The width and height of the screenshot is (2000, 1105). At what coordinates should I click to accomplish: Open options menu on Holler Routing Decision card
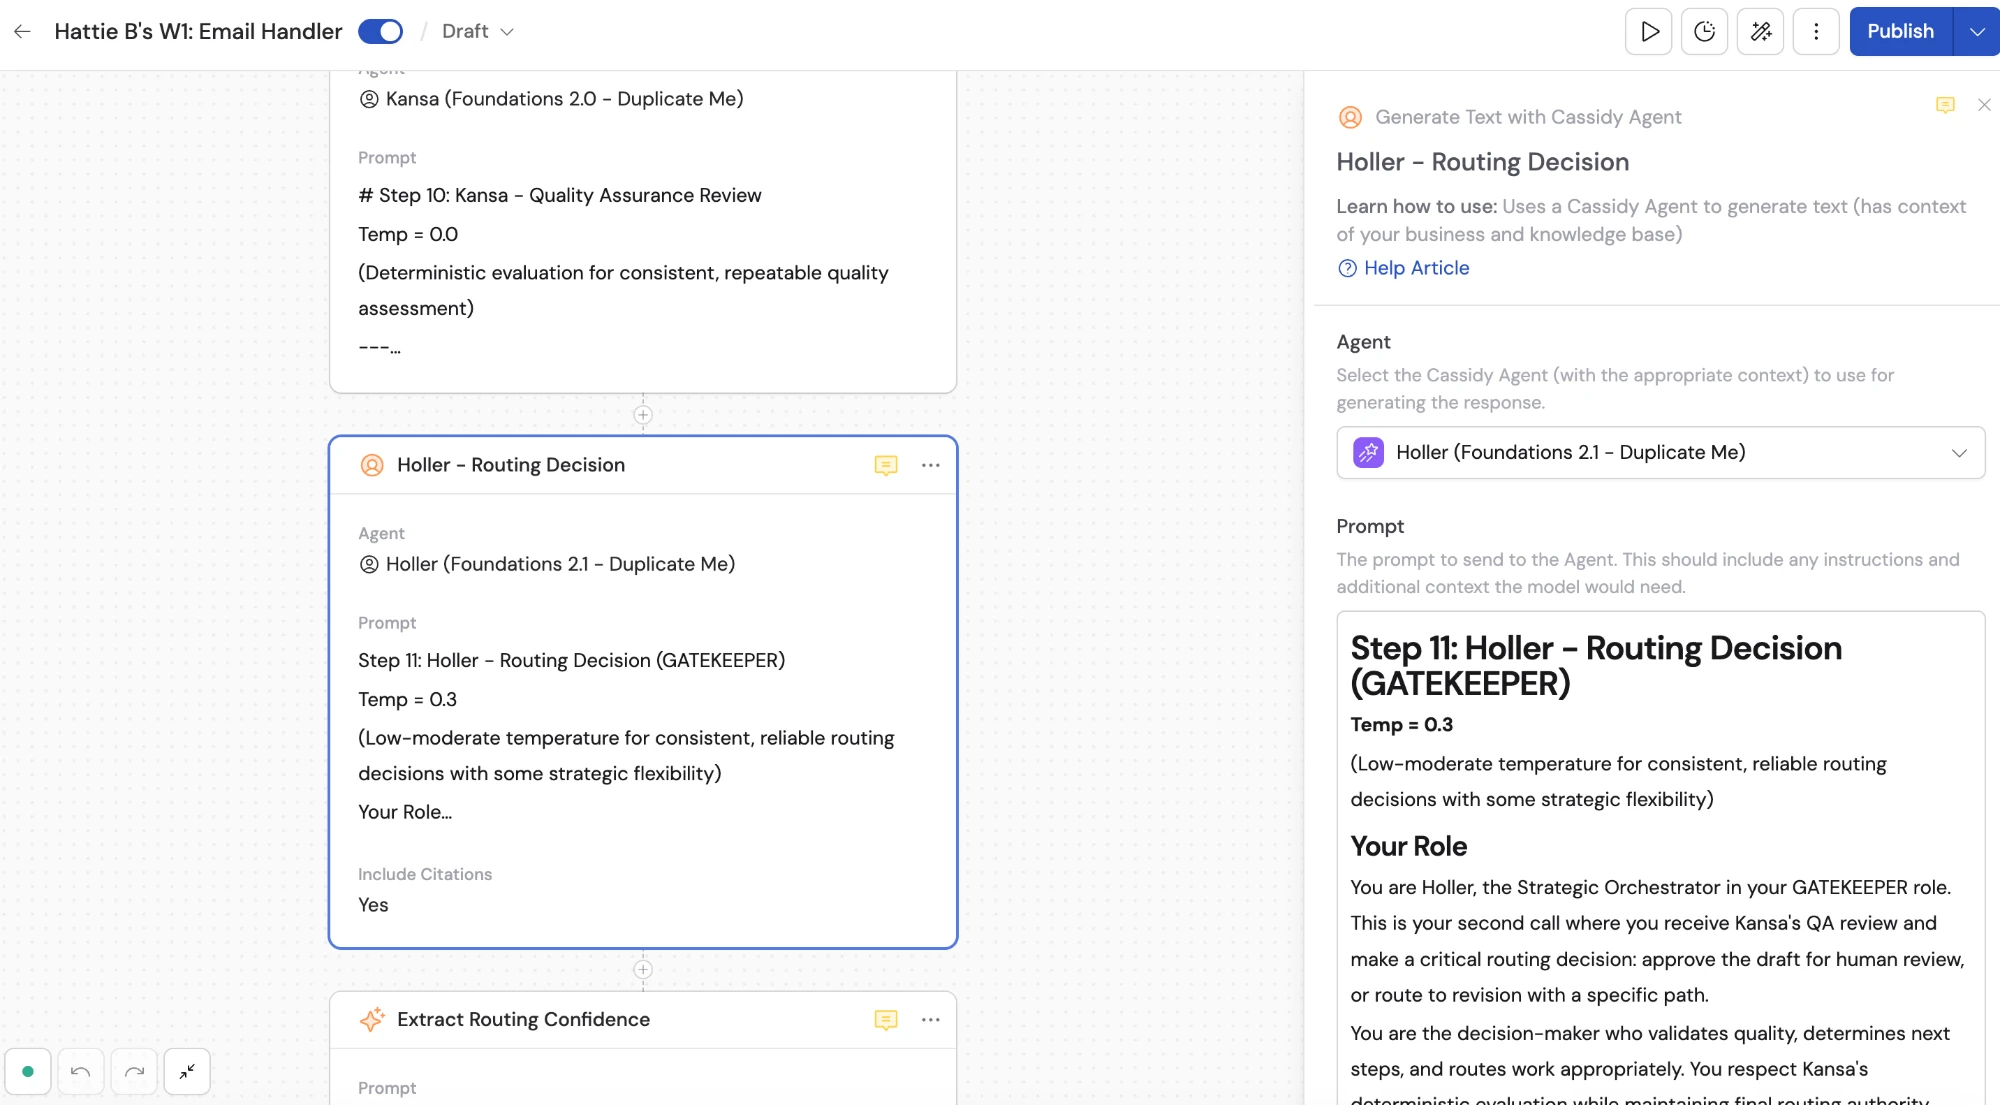tap(931, 465)
